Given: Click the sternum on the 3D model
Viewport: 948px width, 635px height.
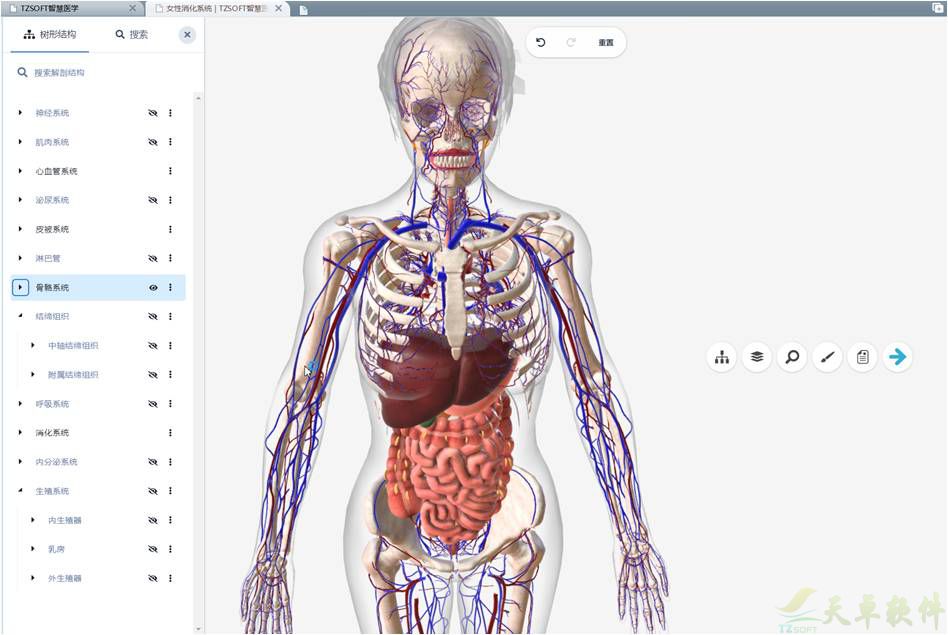Looking at the screenshot, I should [x=456, y=302].
